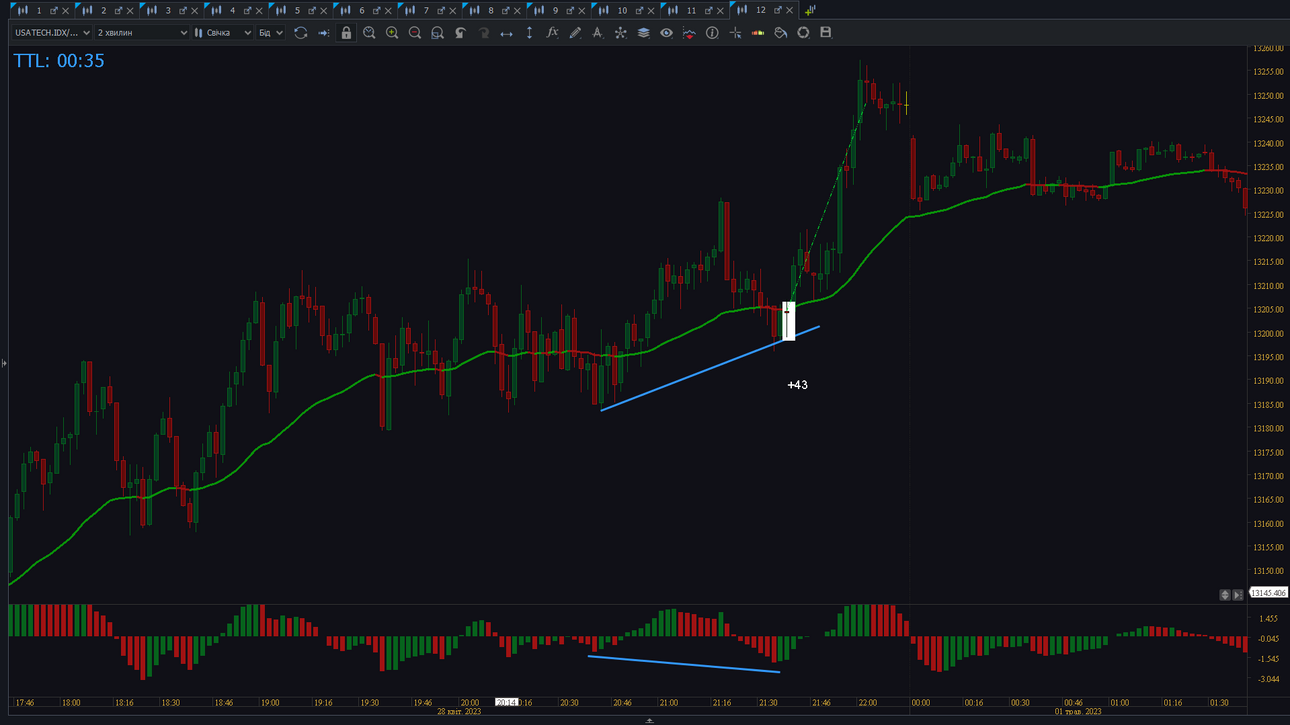Select the blue trendline on price chart
Screen dimensions: 1290x725
click(x=710, y=368)
